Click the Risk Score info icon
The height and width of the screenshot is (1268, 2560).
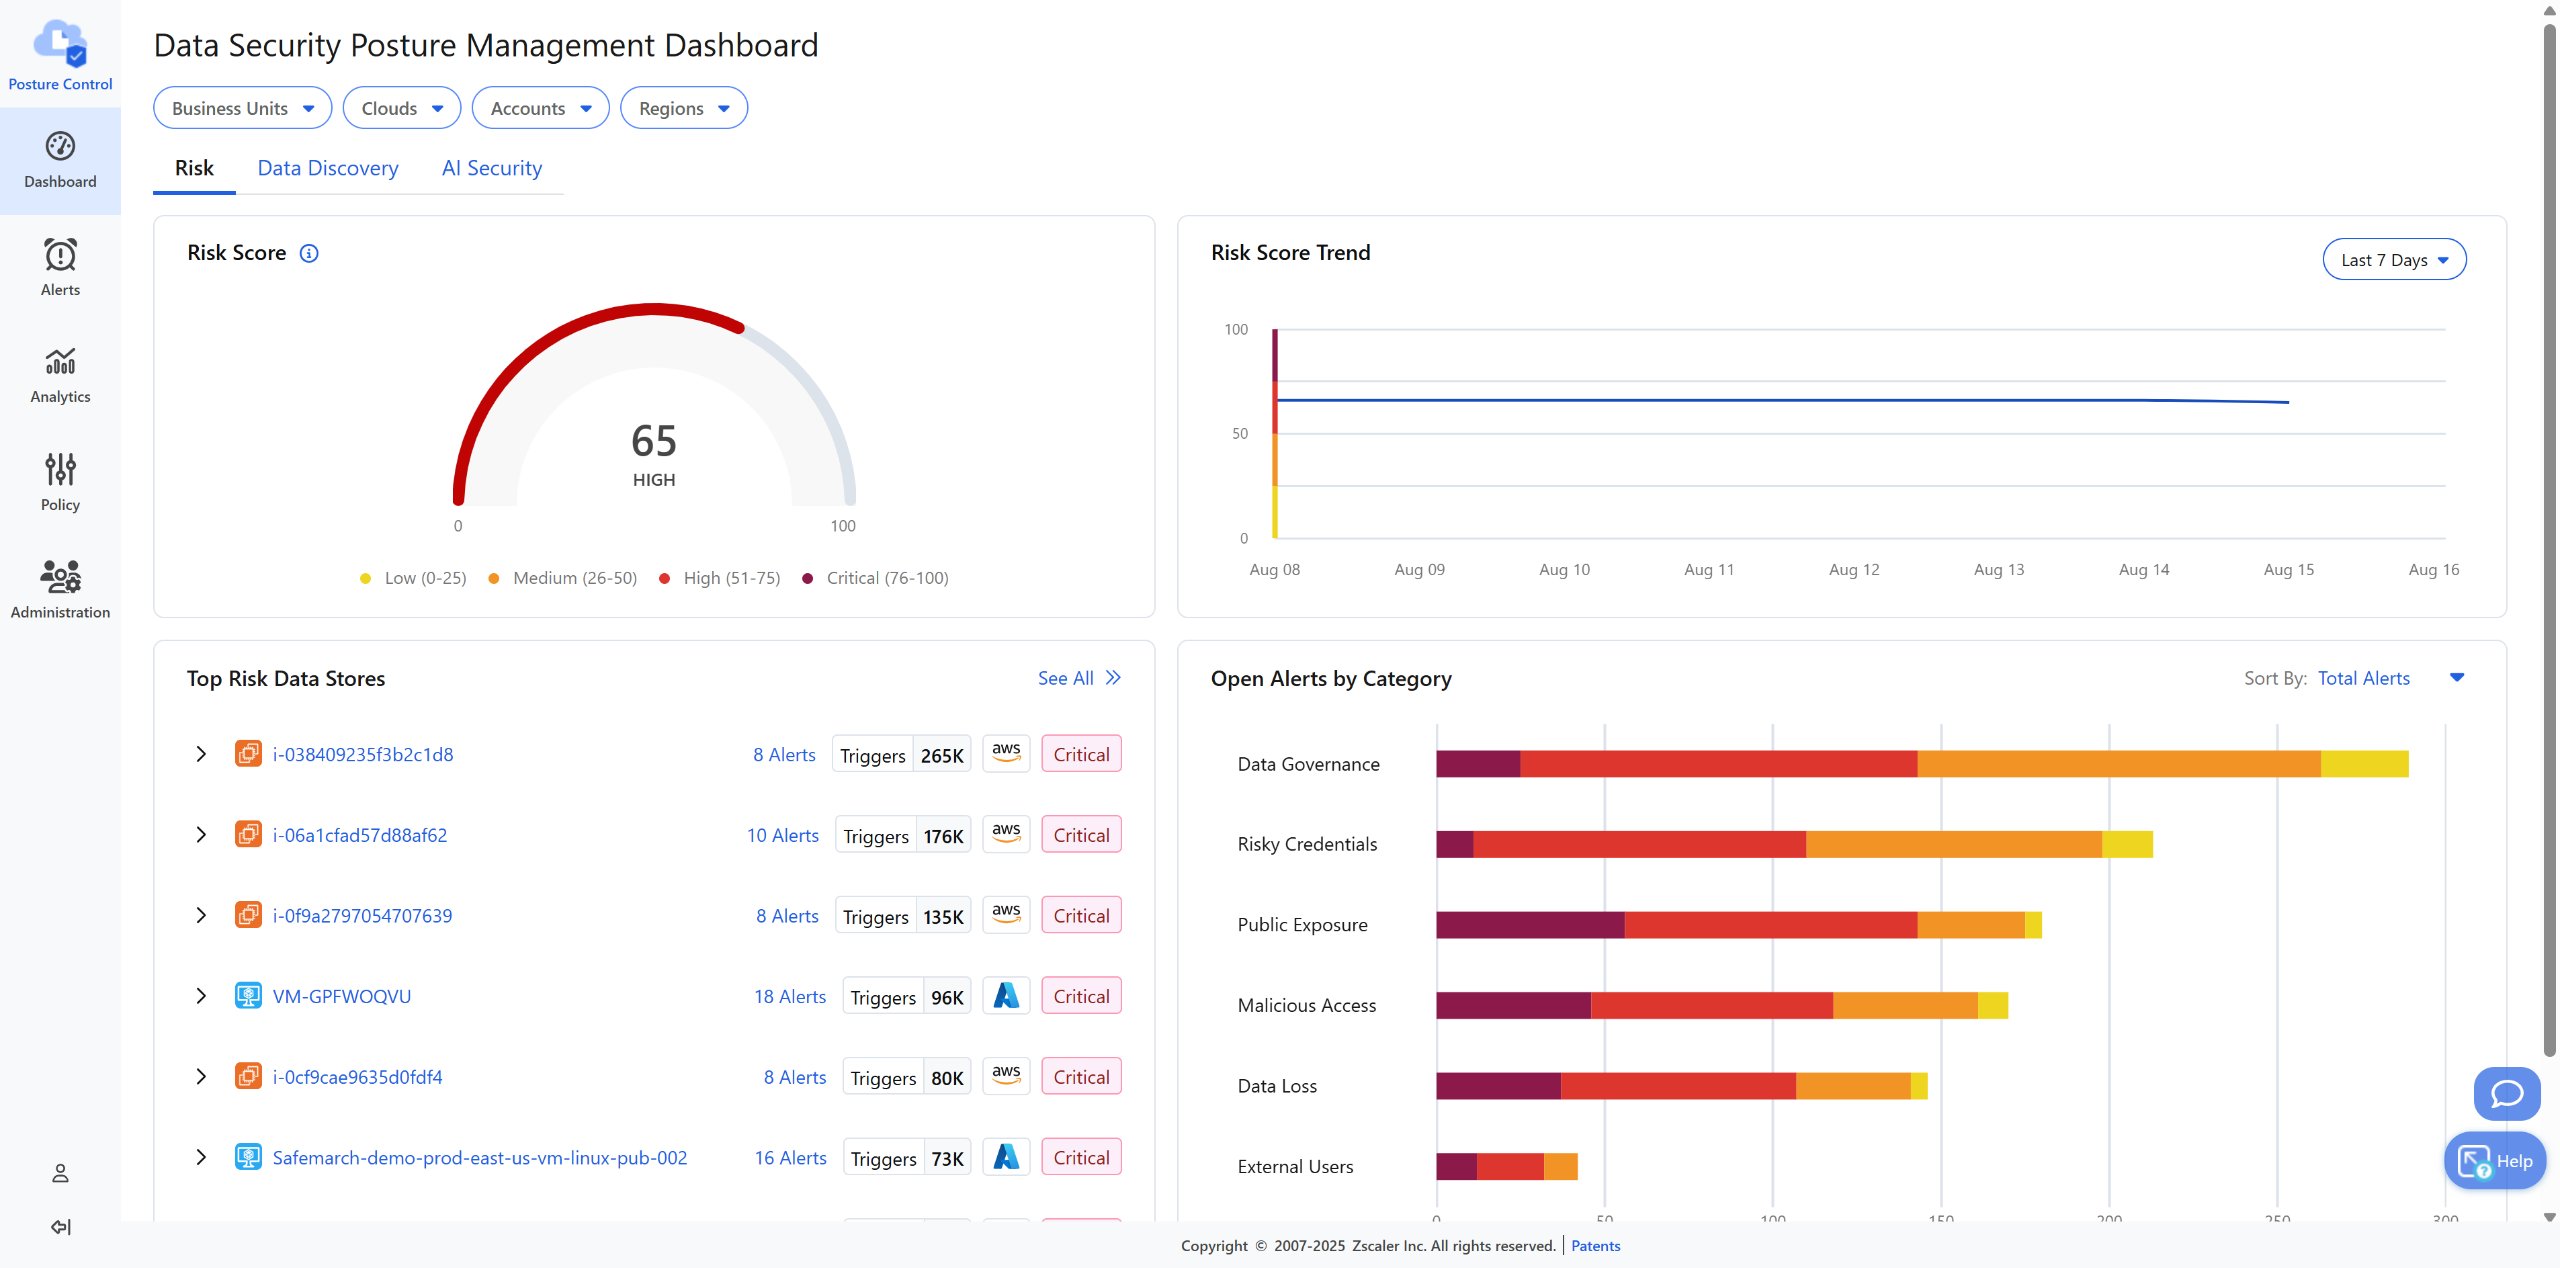[309, 253]
